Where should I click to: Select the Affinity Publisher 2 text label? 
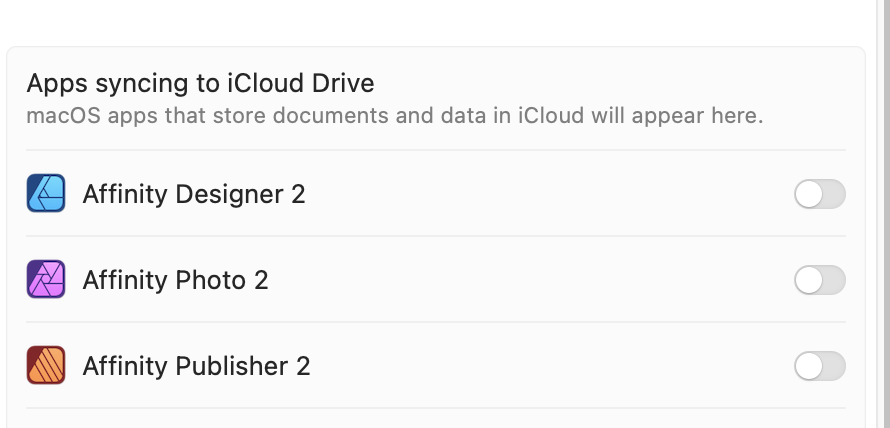pos(196,366)
